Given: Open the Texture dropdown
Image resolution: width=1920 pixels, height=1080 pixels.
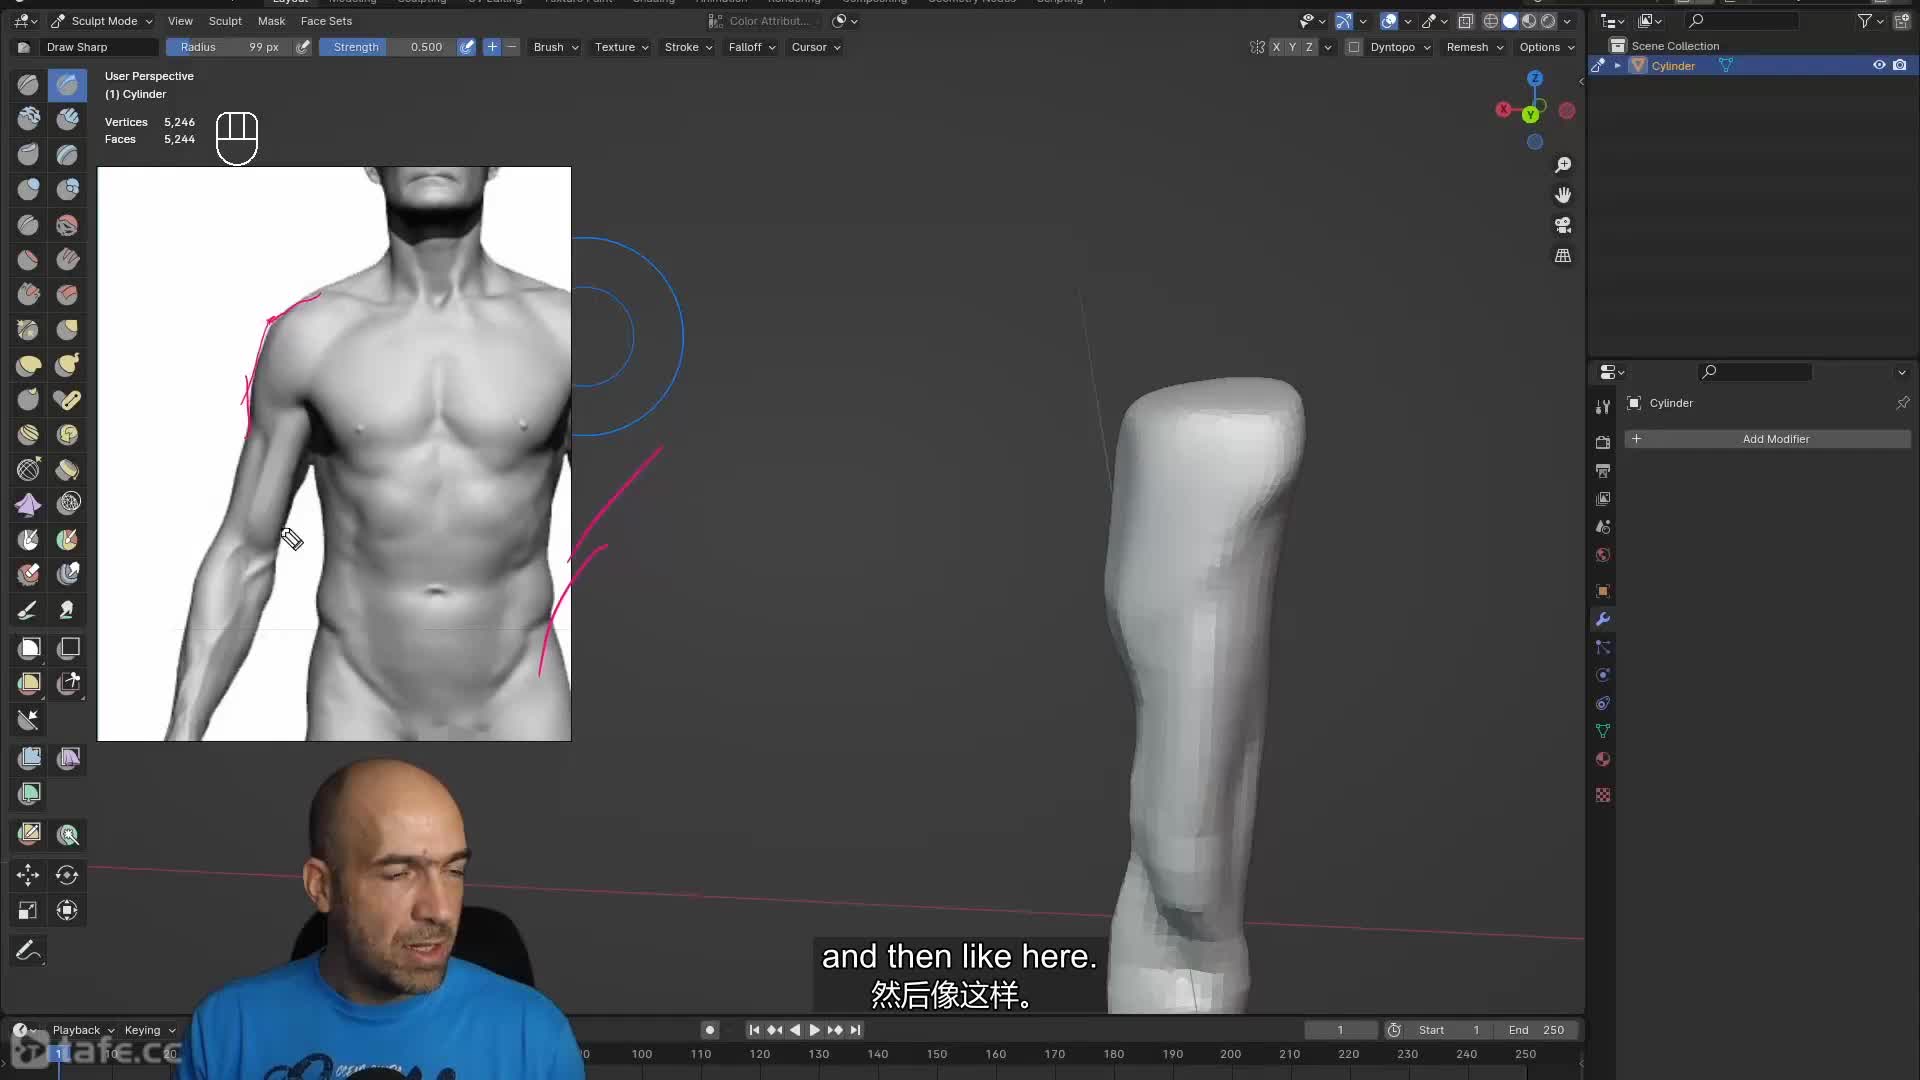Looking at the screenshot, I should [x=621, y=47].
